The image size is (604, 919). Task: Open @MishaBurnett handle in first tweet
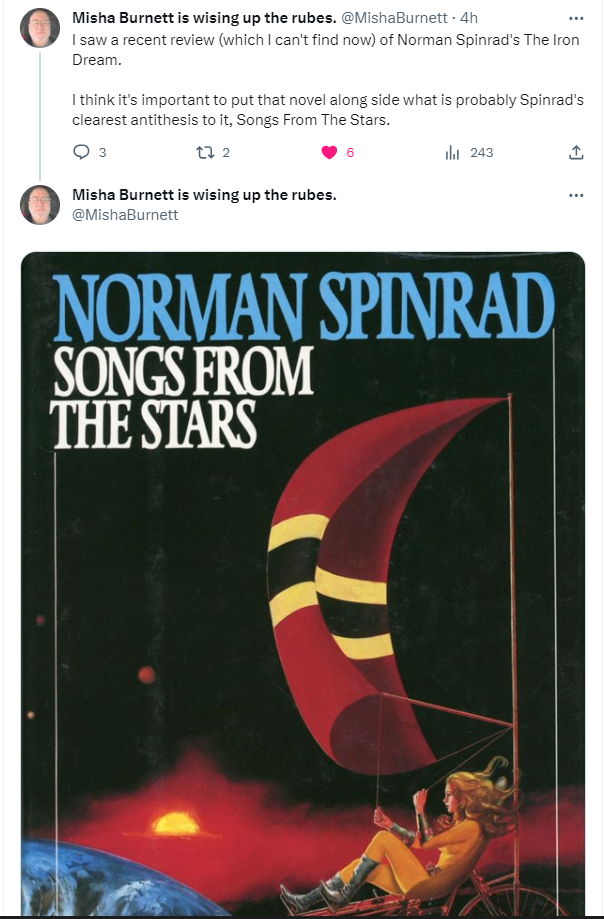pos(394,18)
